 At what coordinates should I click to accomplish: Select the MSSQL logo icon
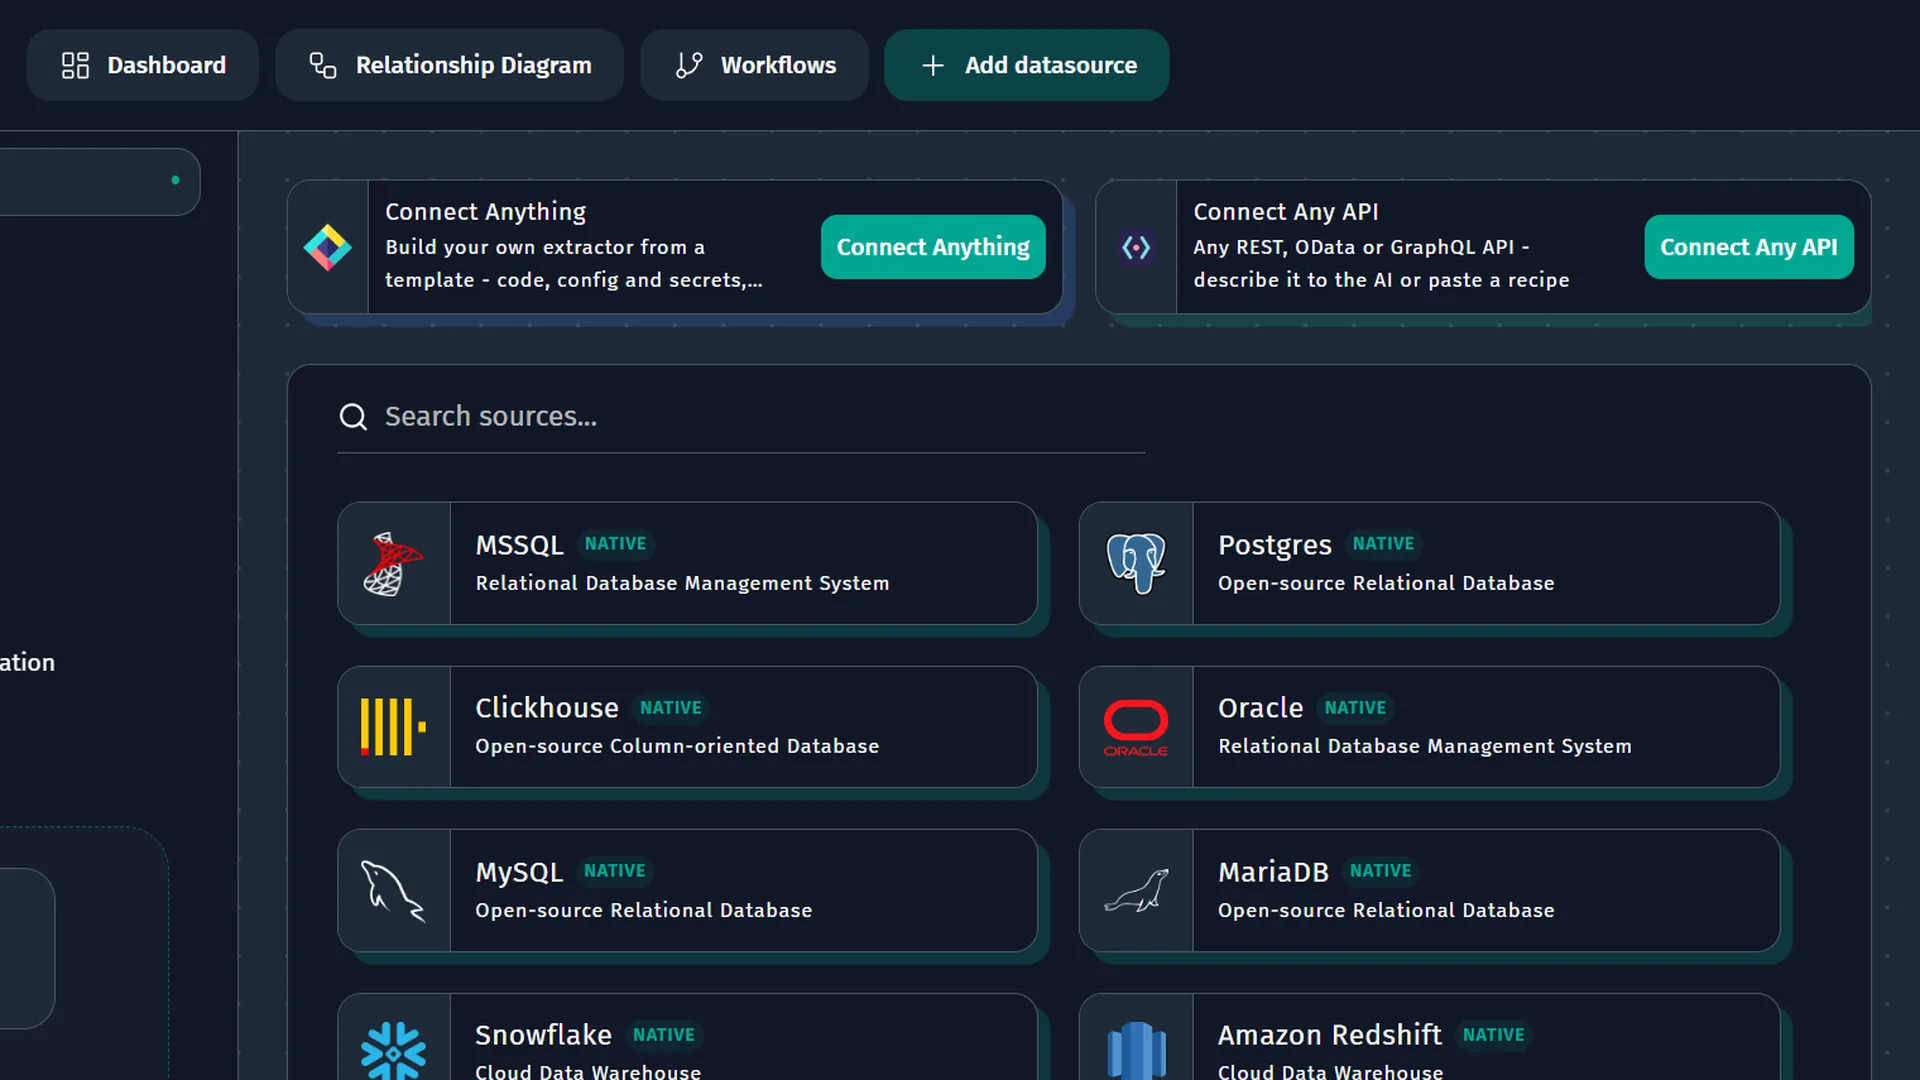coord(392,564)
